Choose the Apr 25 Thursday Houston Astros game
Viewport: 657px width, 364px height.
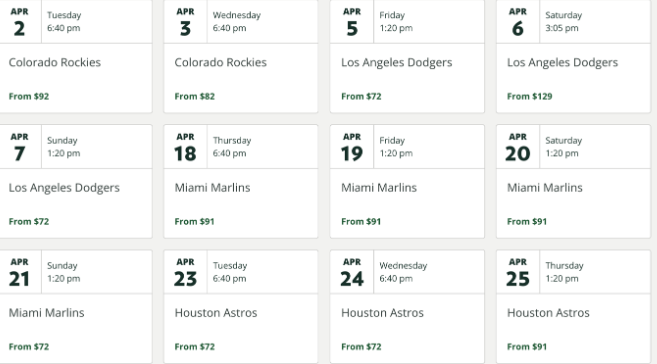(x=573, y=307)
